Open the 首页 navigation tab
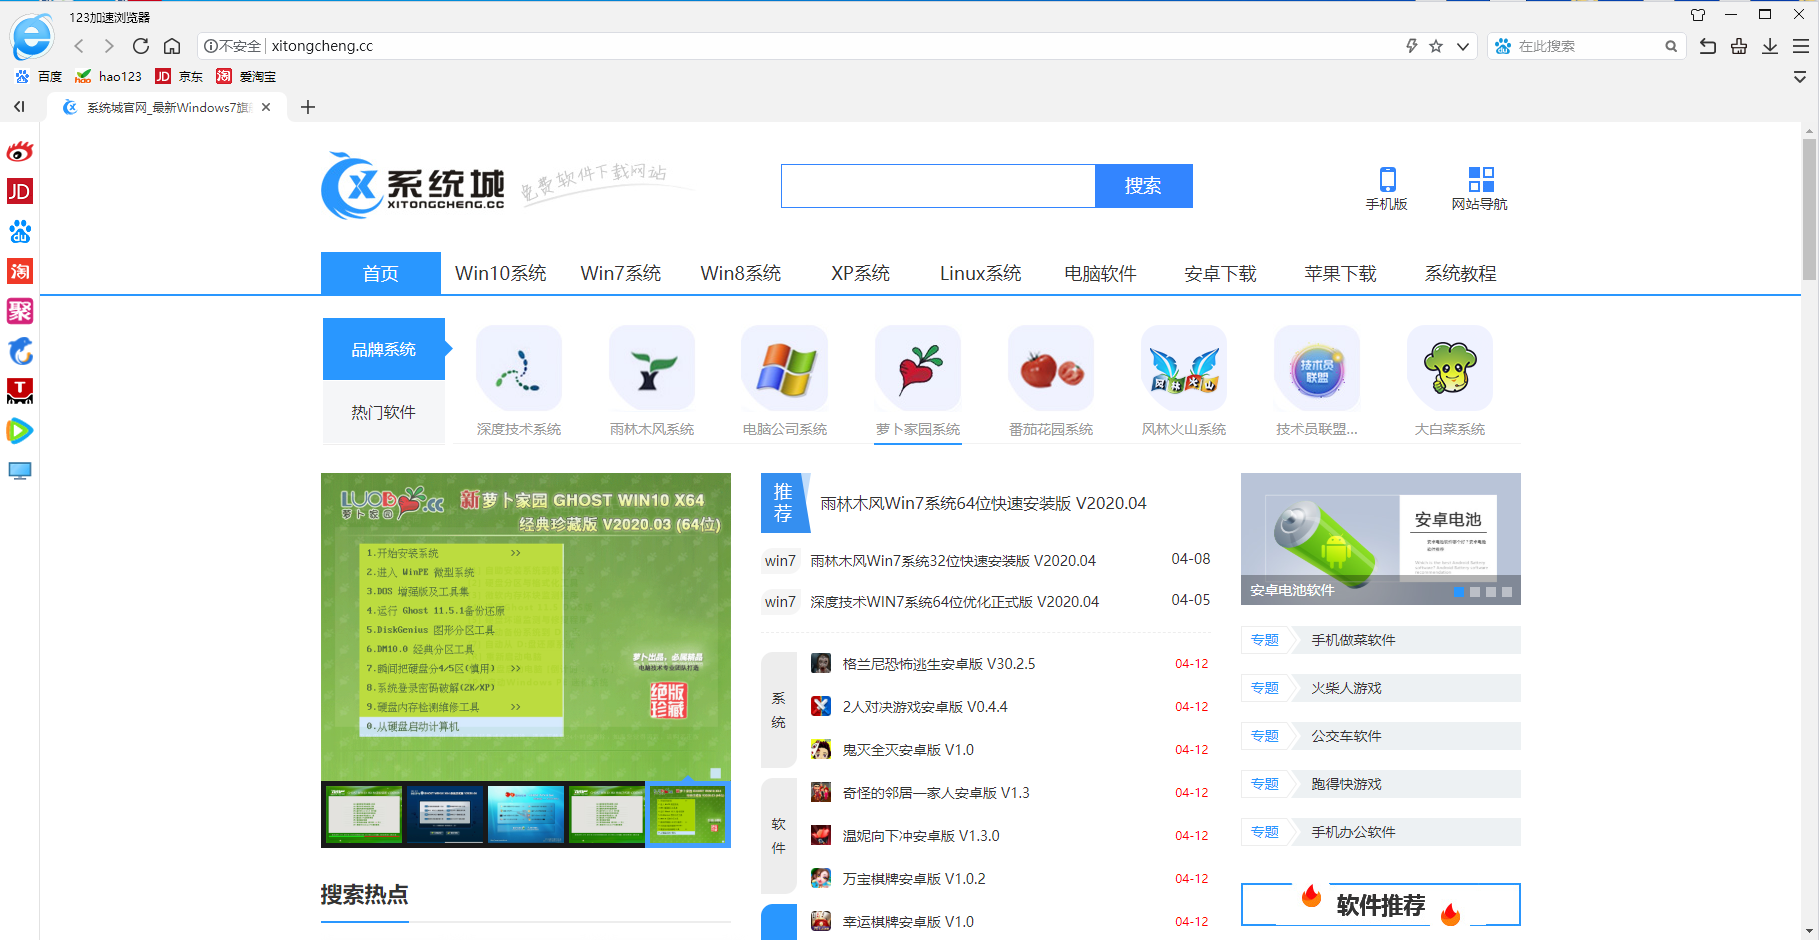This screenshot has width=1819, height=940. pos(381,273)
